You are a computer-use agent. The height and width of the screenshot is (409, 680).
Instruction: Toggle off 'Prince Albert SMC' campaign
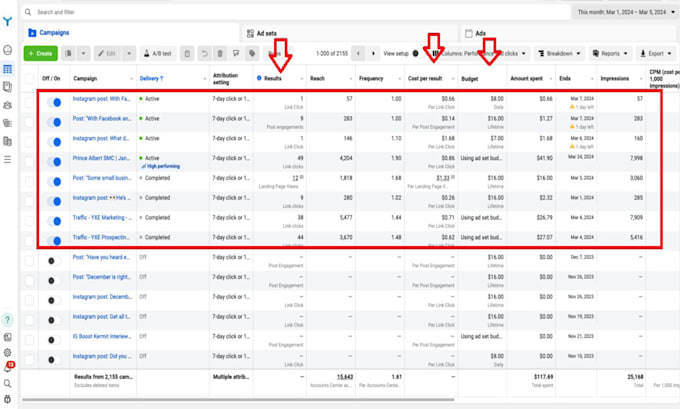[54, 162]
